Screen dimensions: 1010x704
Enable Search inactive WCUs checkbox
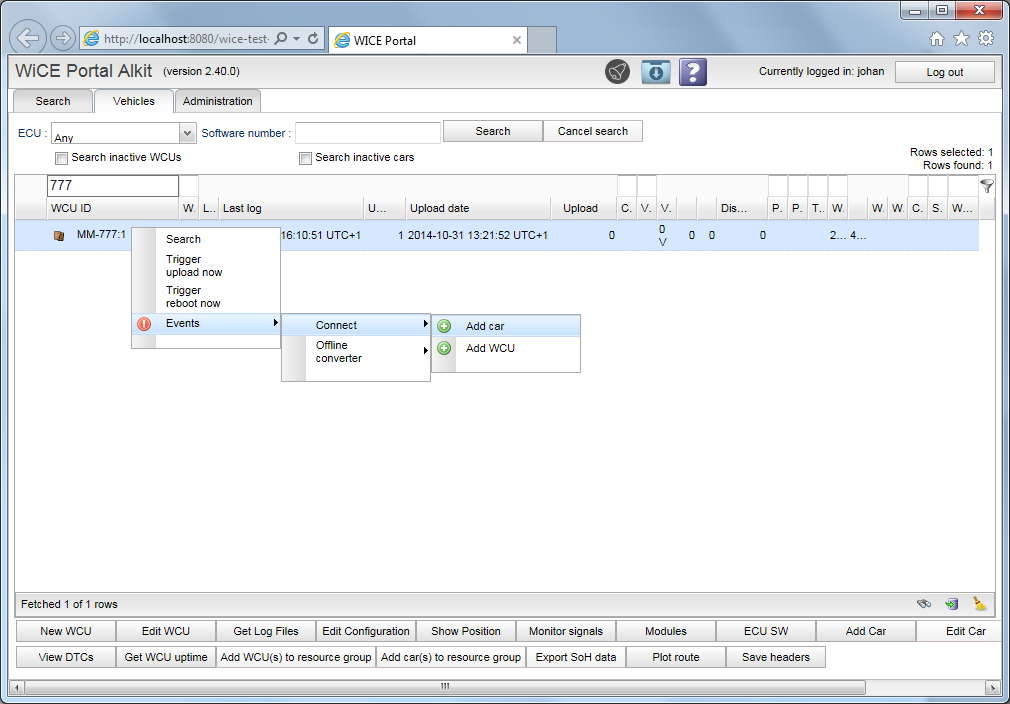[x=62, y=158]
